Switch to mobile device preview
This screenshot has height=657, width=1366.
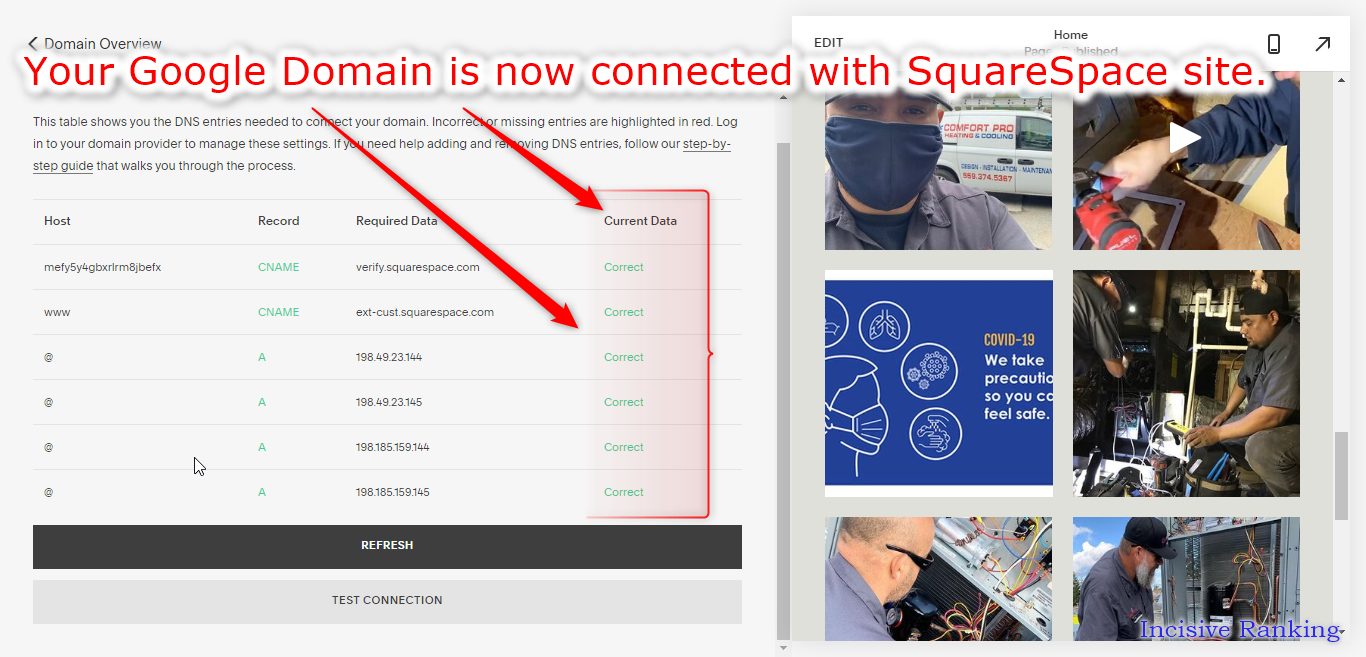[1273, 44]
